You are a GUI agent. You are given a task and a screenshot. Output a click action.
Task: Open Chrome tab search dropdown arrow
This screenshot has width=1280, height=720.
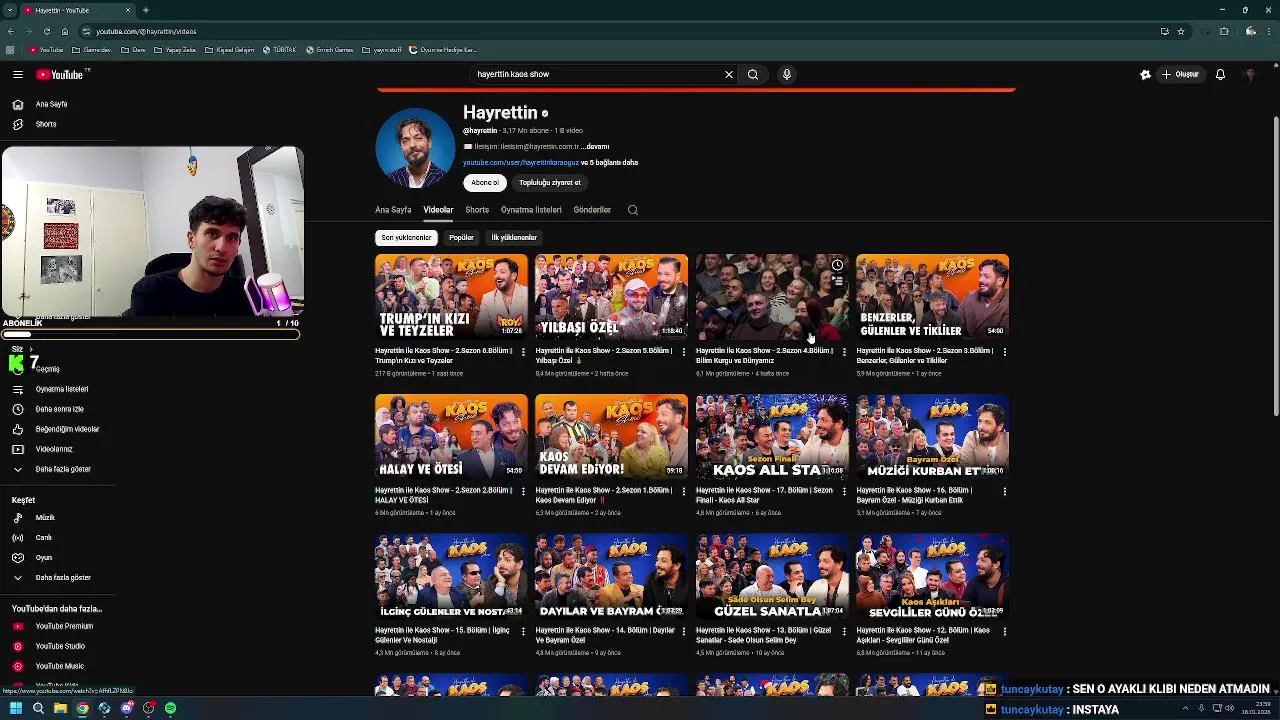pyautogui.click(x=9, y=10)
